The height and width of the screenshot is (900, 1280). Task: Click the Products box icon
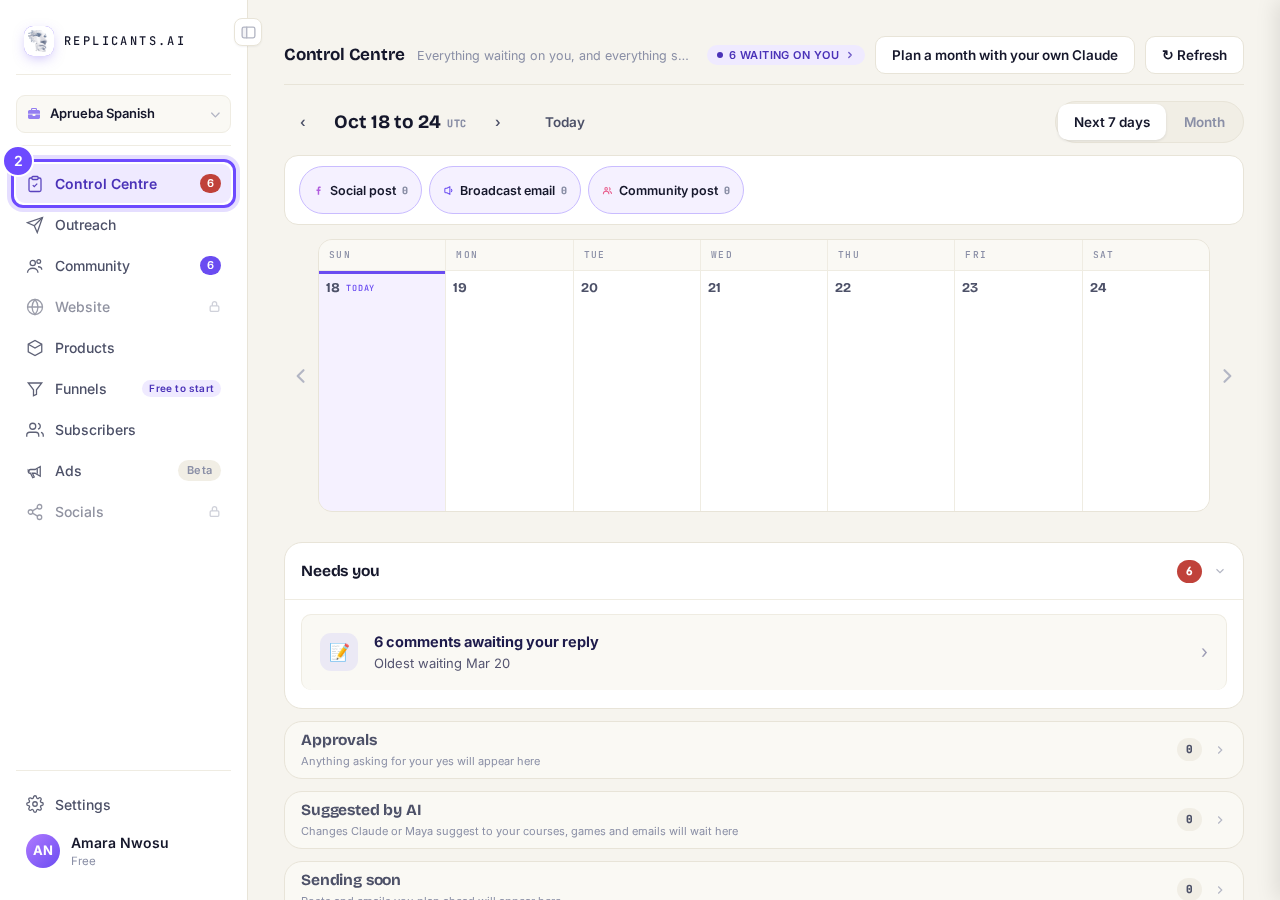pos(35,348)
